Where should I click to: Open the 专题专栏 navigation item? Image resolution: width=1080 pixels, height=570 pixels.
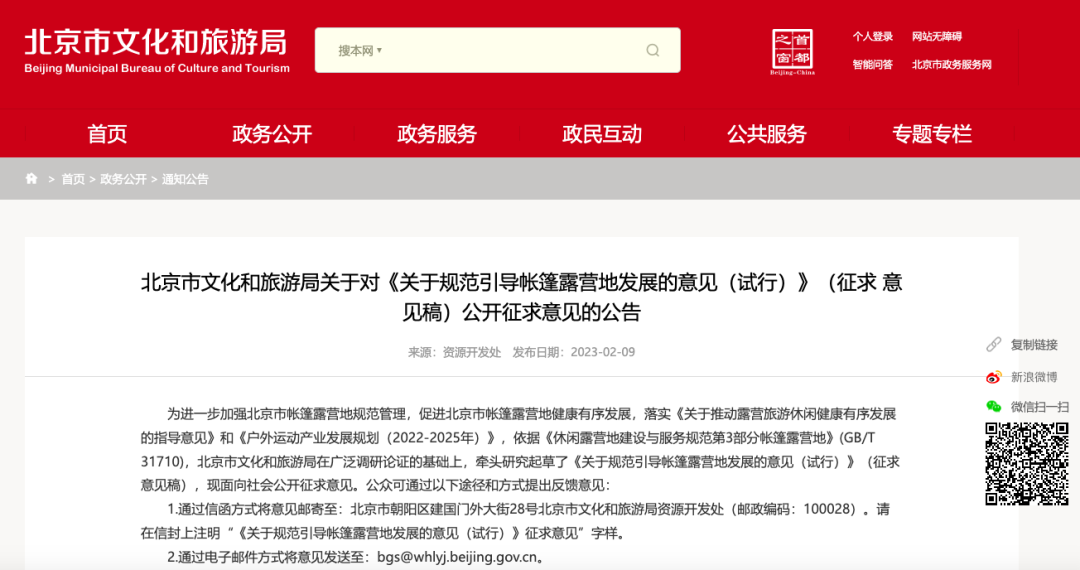[x=932, y=134]
